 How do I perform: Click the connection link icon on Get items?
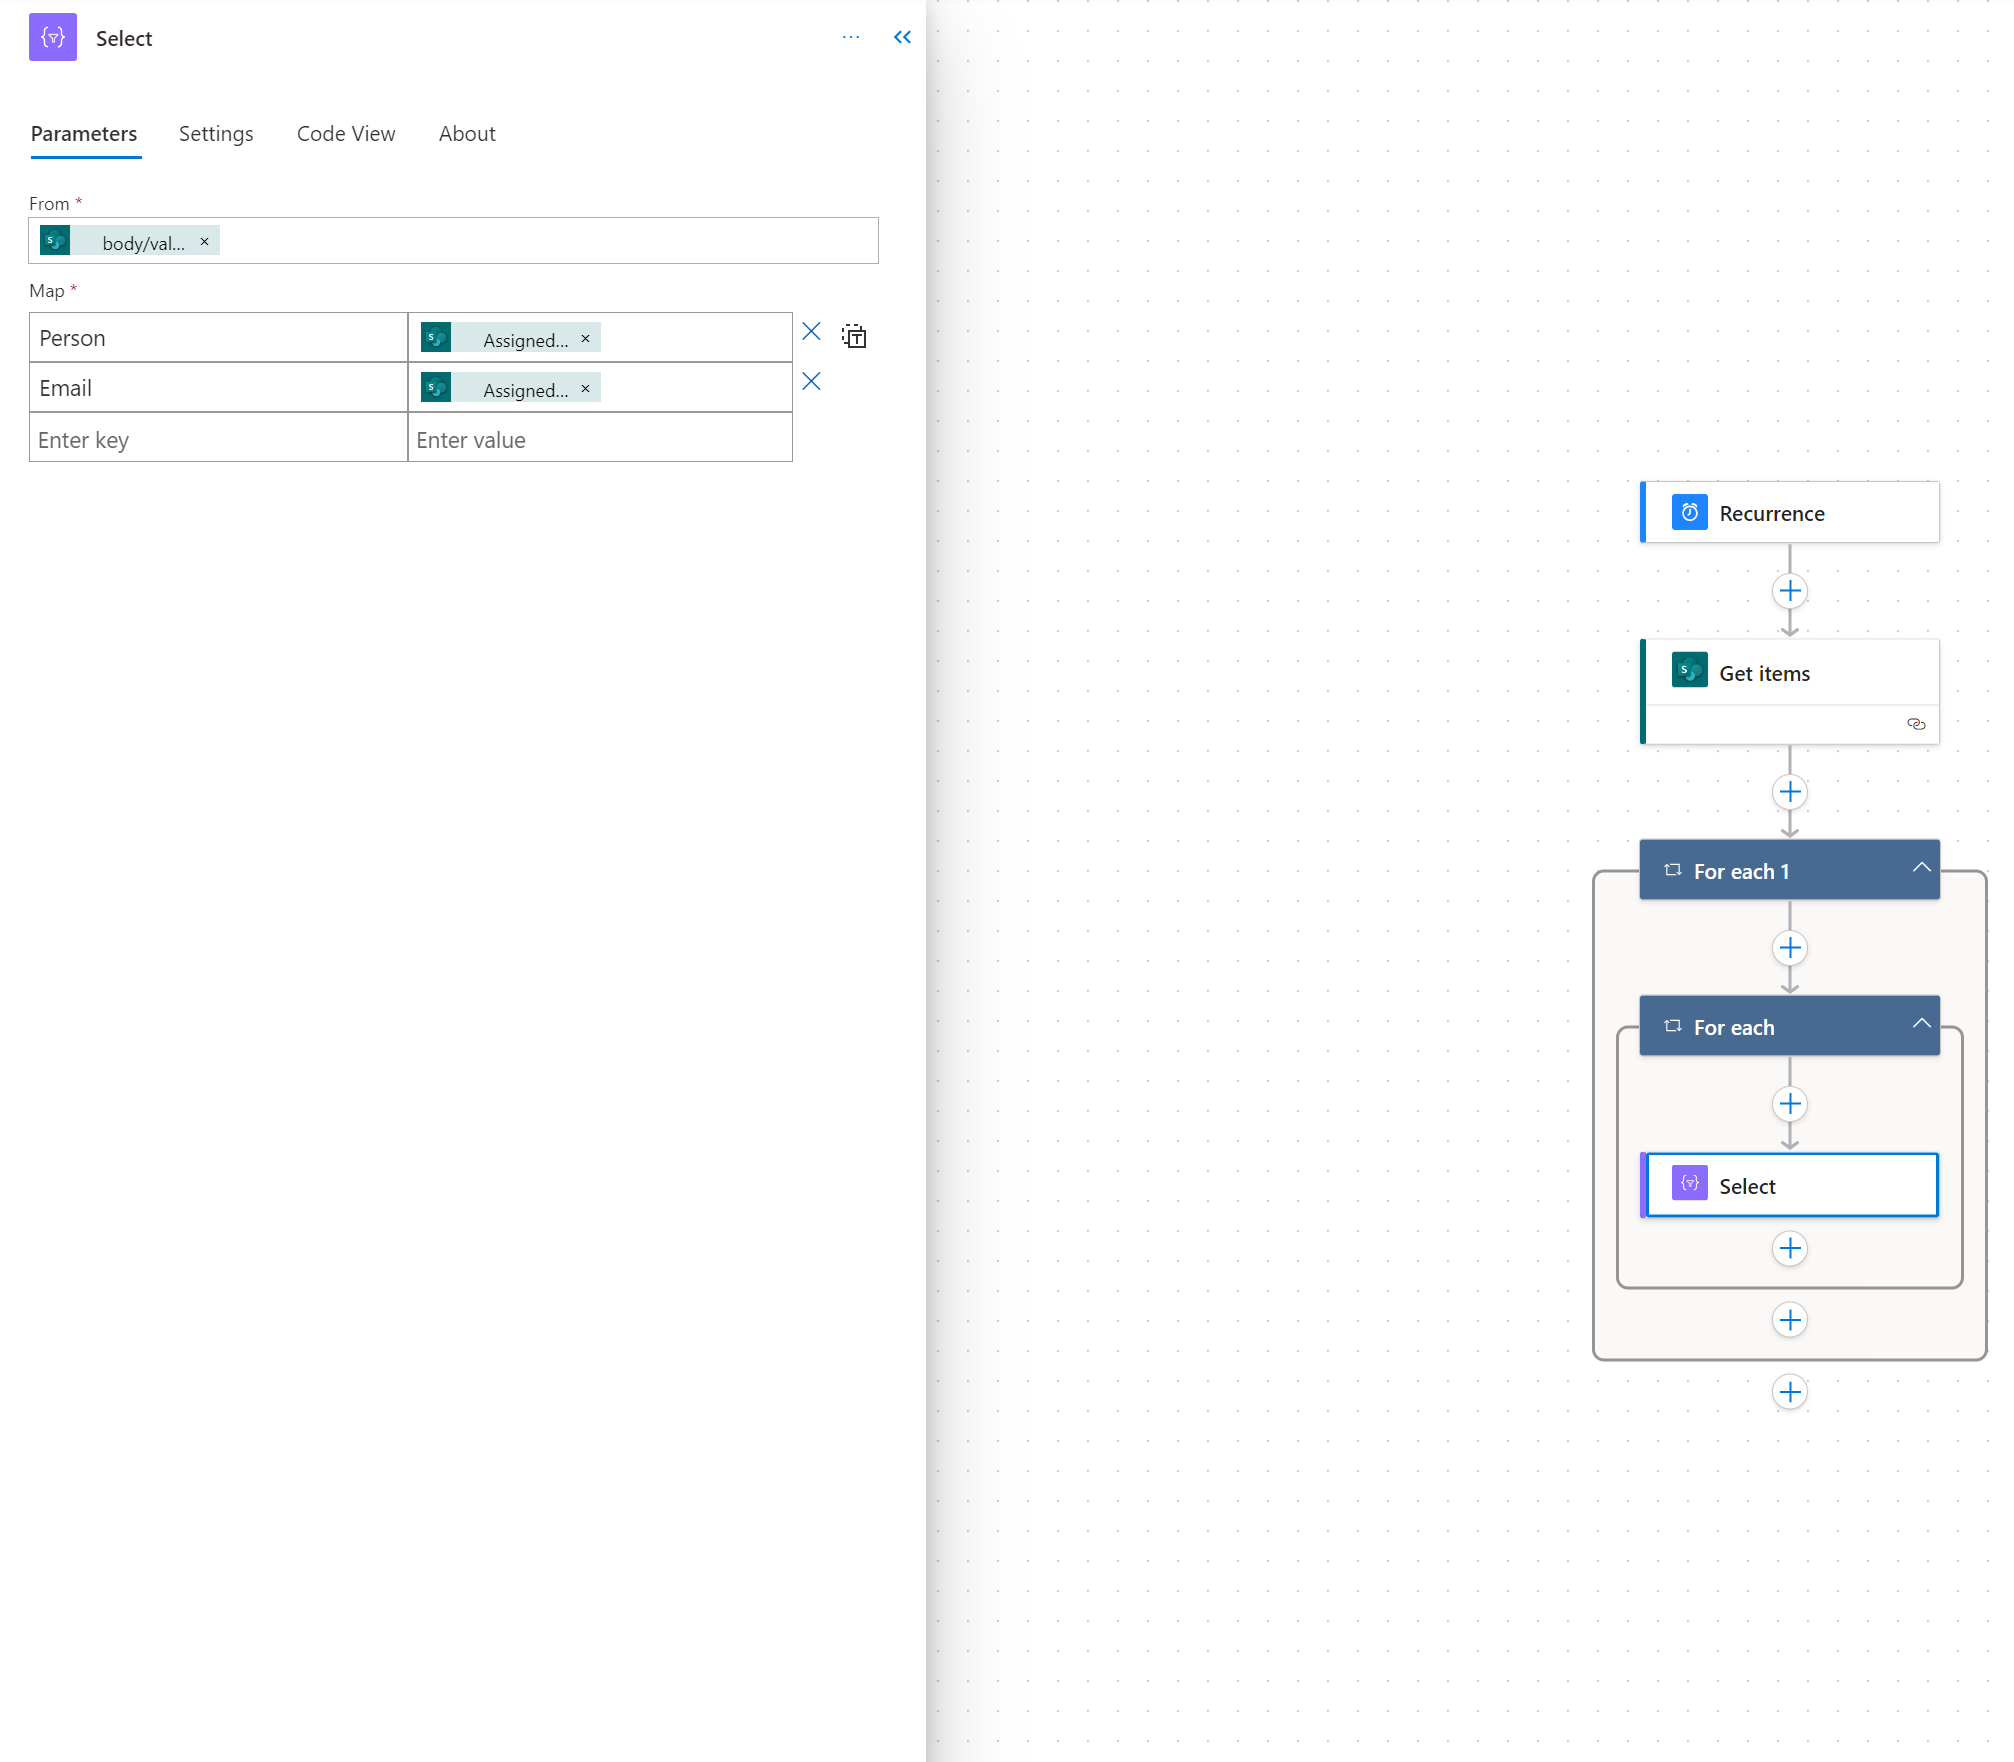tap(1916, 724)
